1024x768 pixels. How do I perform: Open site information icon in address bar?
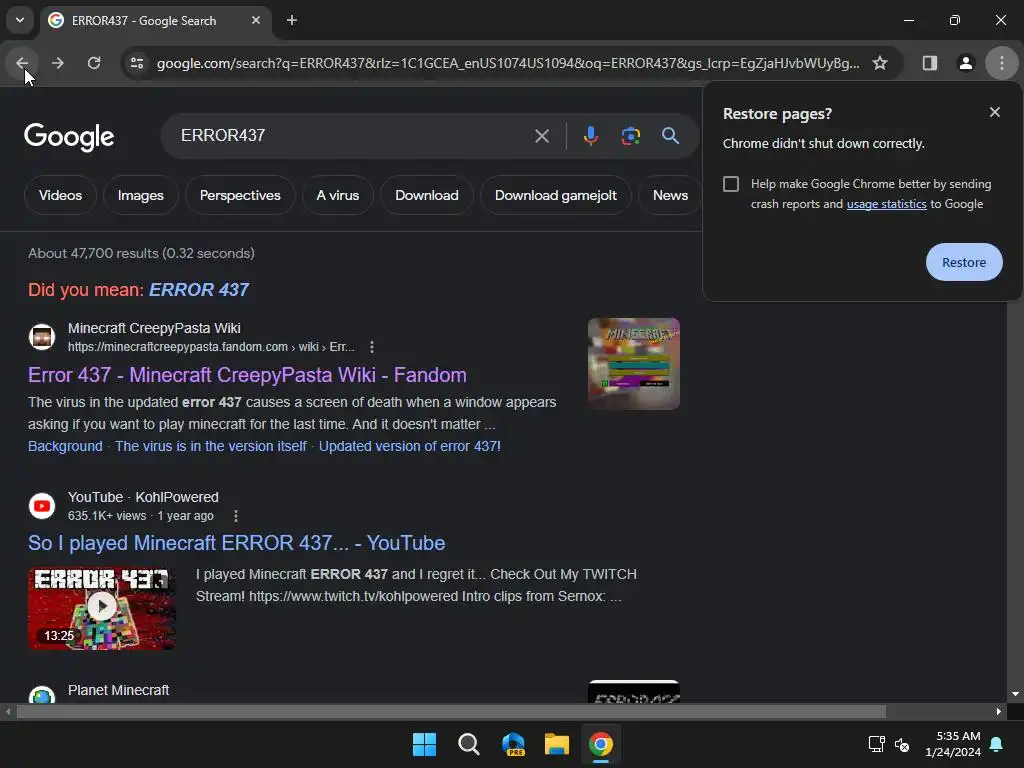click(136, 63)
